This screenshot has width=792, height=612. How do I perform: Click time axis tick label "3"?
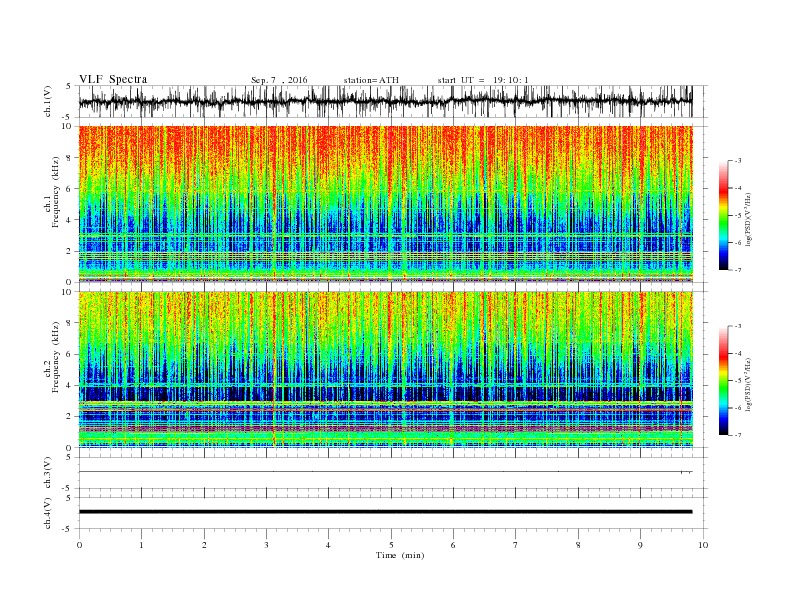coord(266,545)
